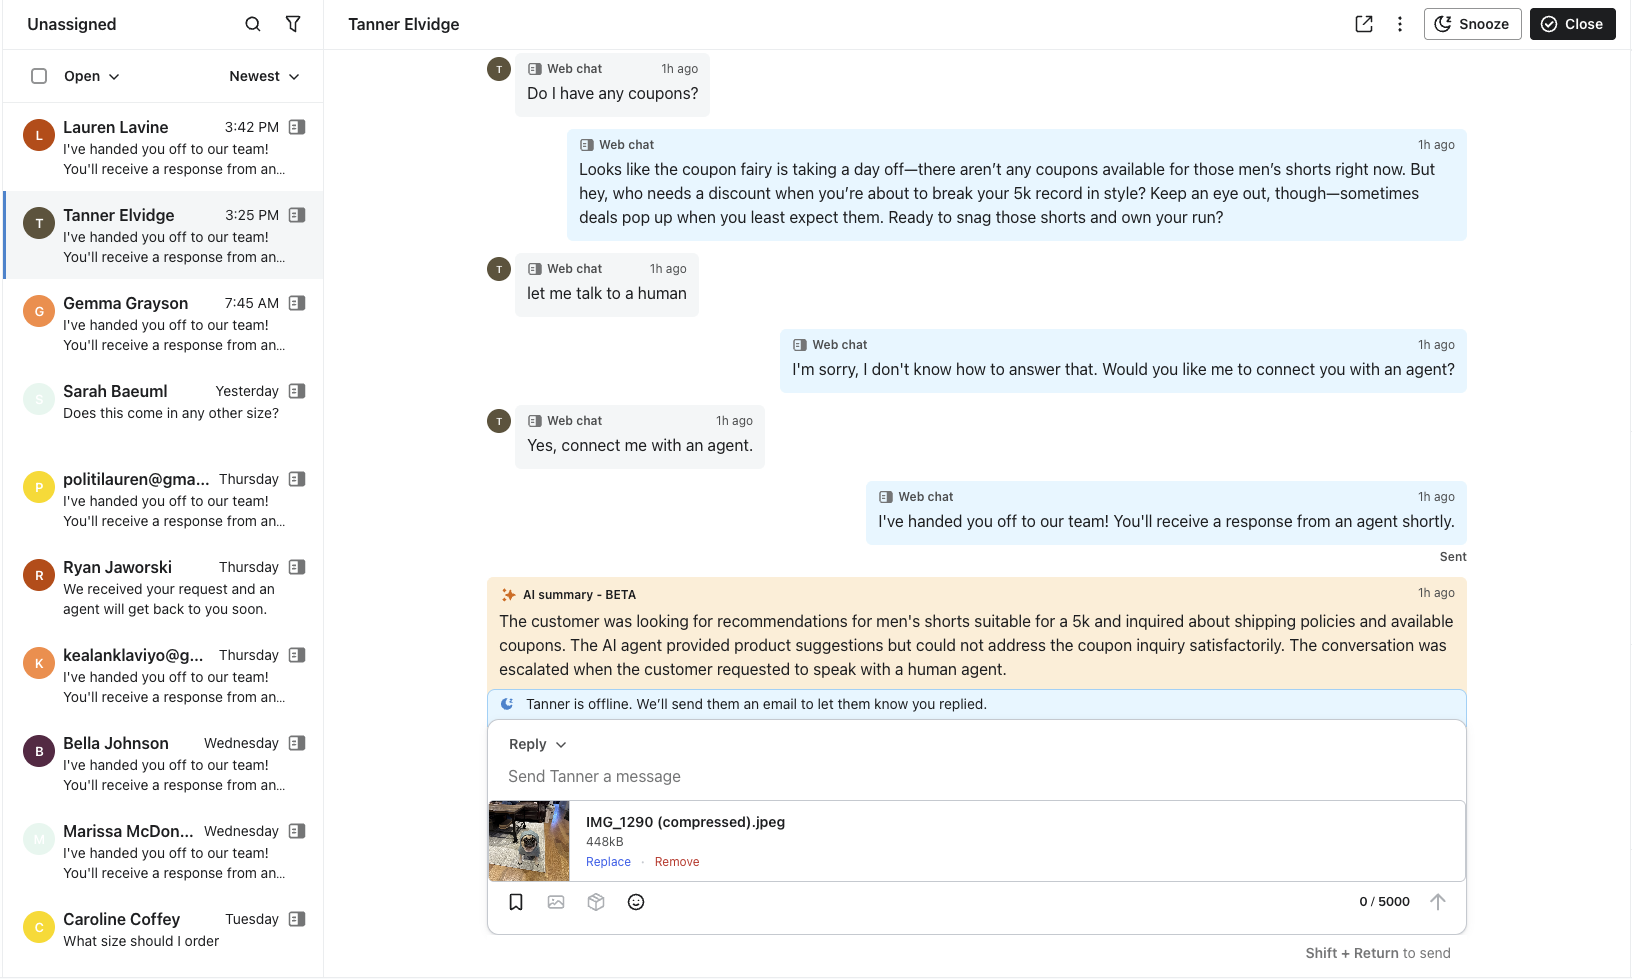
Task: Expand the Open status dropdown
Action: [x=91, y=76]
